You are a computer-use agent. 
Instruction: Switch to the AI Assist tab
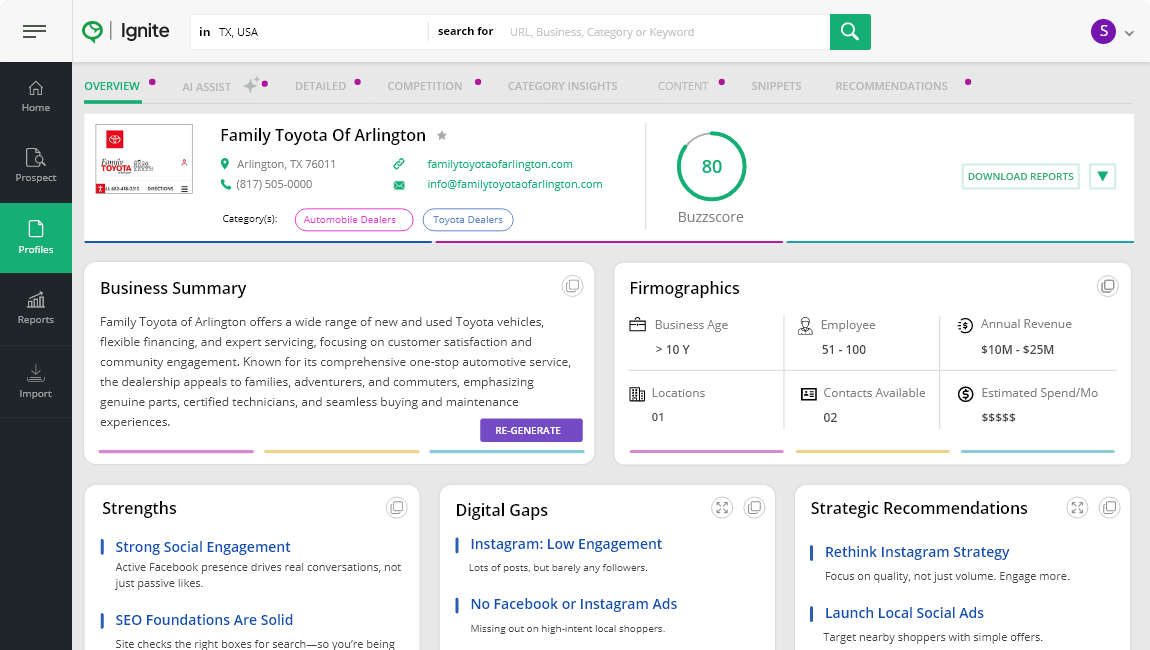207,87
